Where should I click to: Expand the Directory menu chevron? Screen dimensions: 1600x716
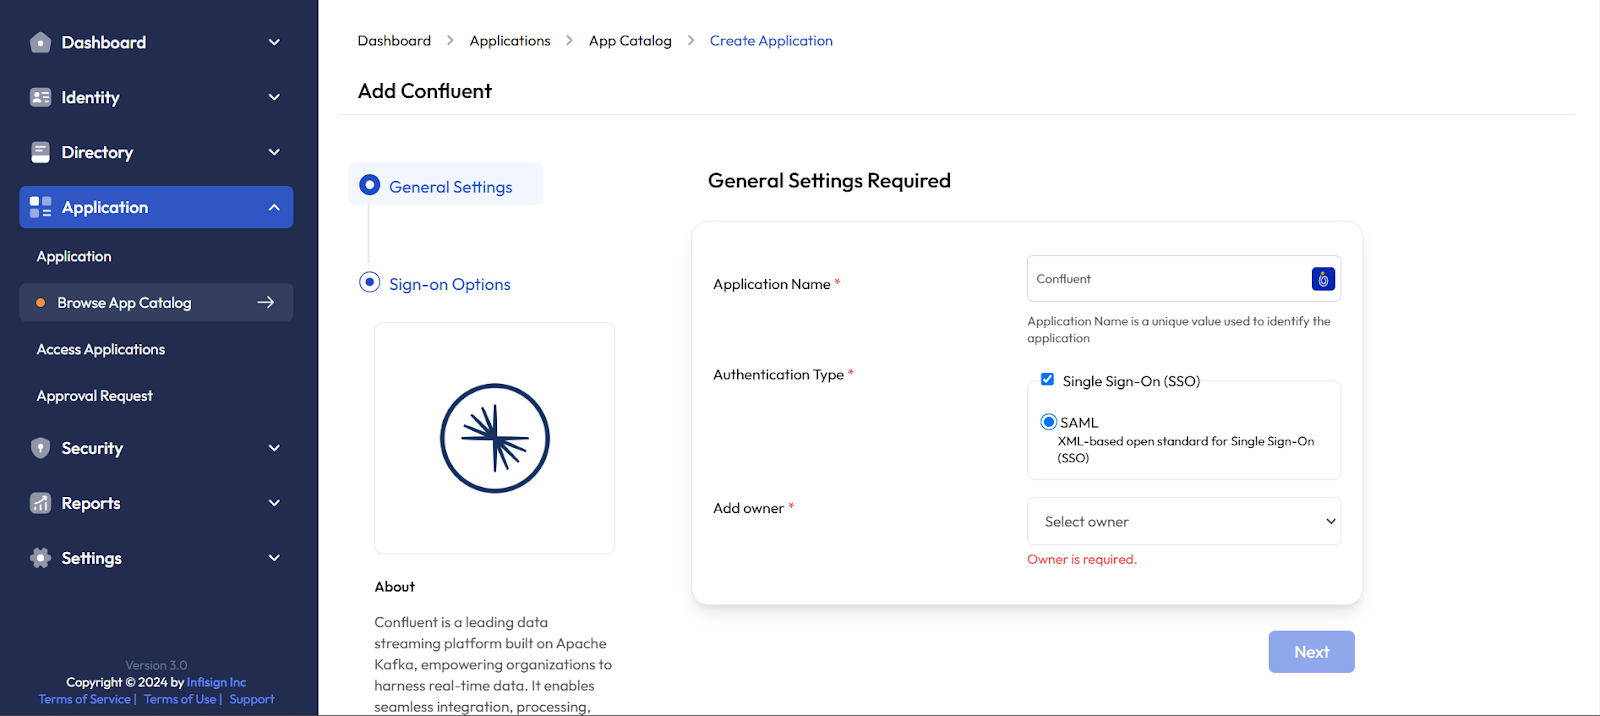tap(274, 152)
